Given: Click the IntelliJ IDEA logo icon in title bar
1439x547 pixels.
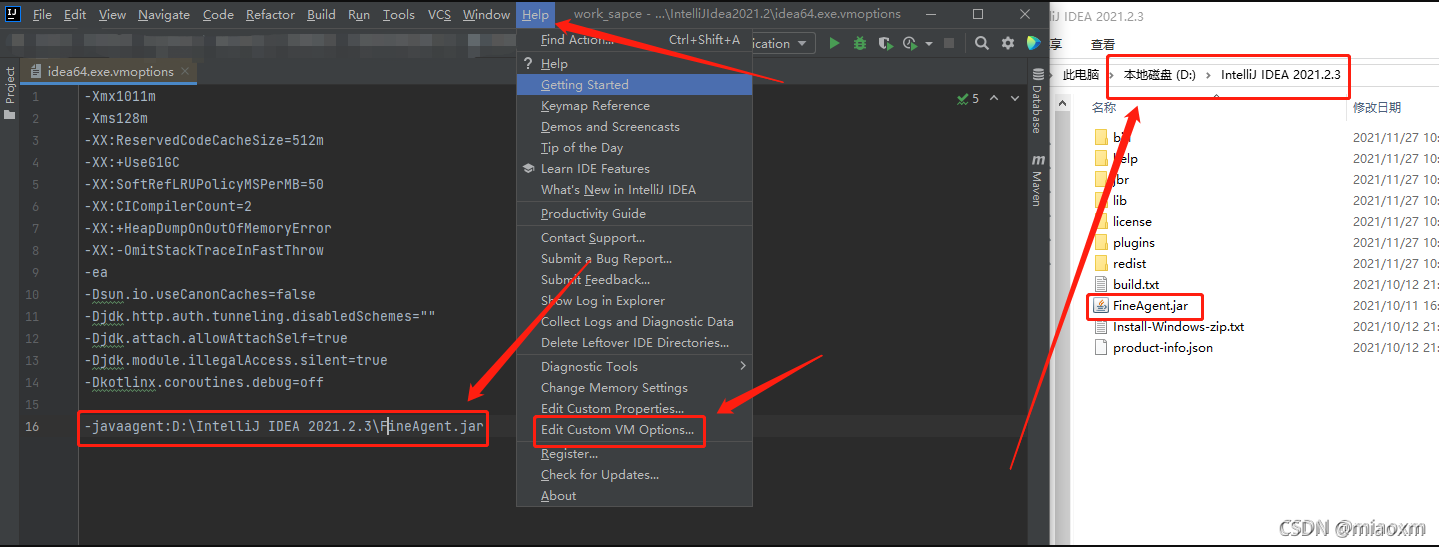Looking at the screenshot, I should point(12,14).
